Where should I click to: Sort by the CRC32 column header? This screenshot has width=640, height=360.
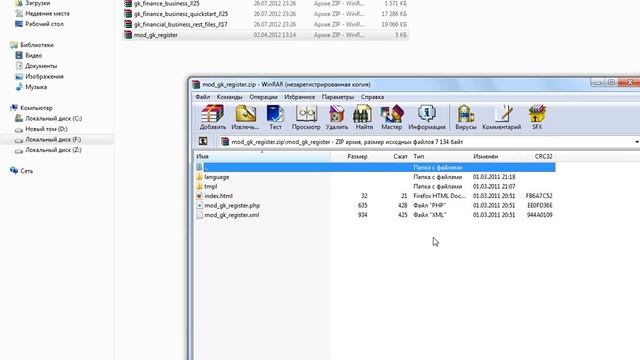click(538, 156)
